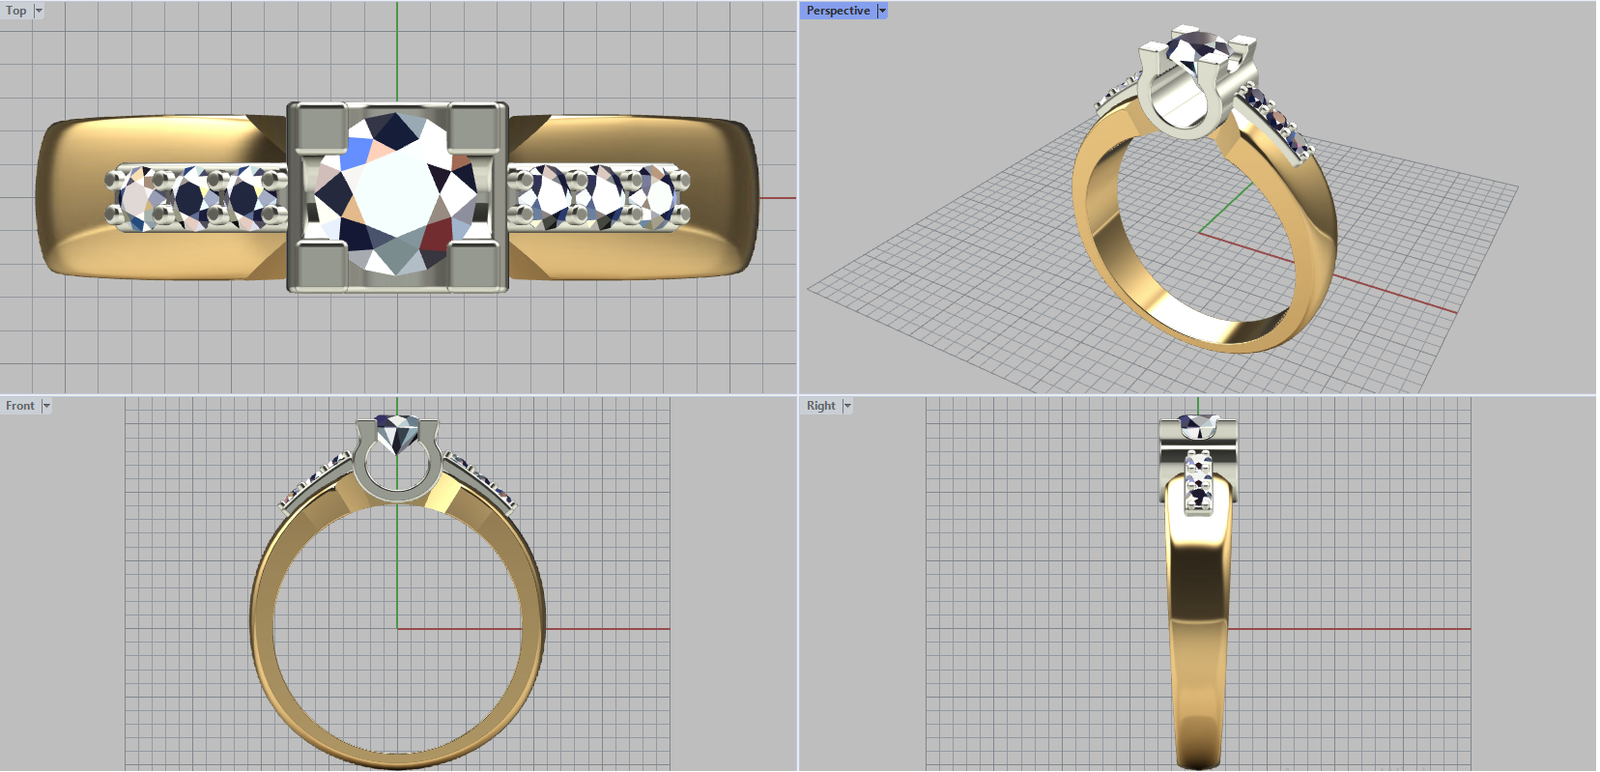Select bottom-right square prong in Top view
This screenshot has height=772, width=1600.
pyautogui.click(x=476, y=265)
